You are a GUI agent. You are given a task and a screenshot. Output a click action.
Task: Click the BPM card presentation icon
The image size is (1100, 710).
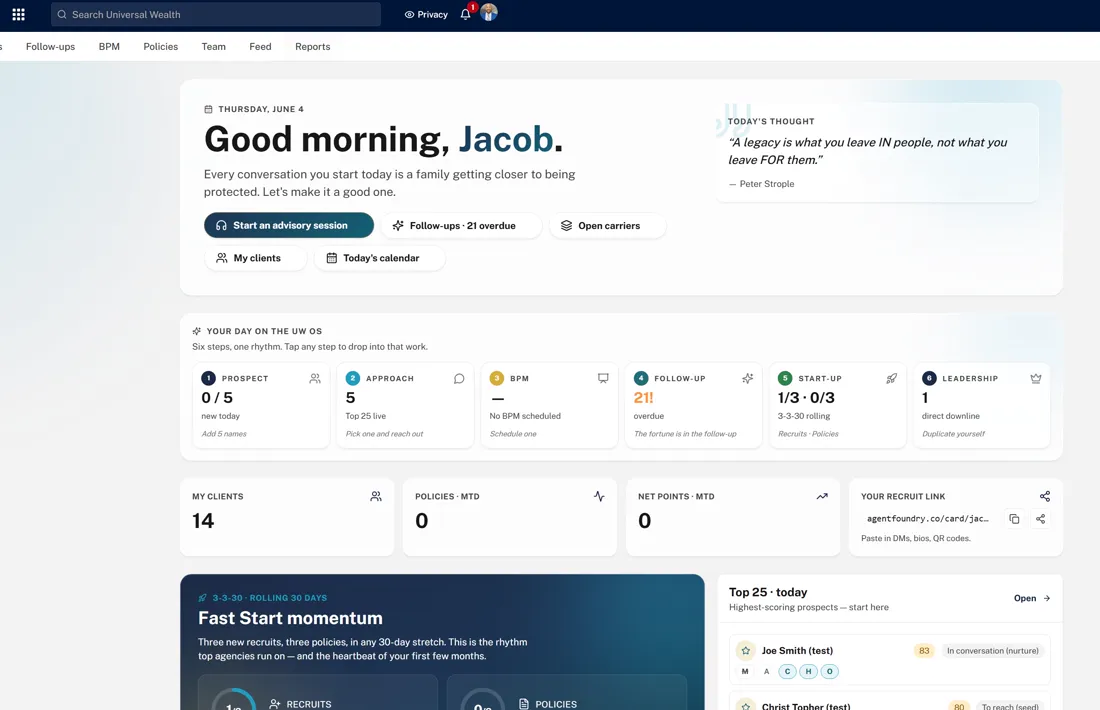point(603,378)
